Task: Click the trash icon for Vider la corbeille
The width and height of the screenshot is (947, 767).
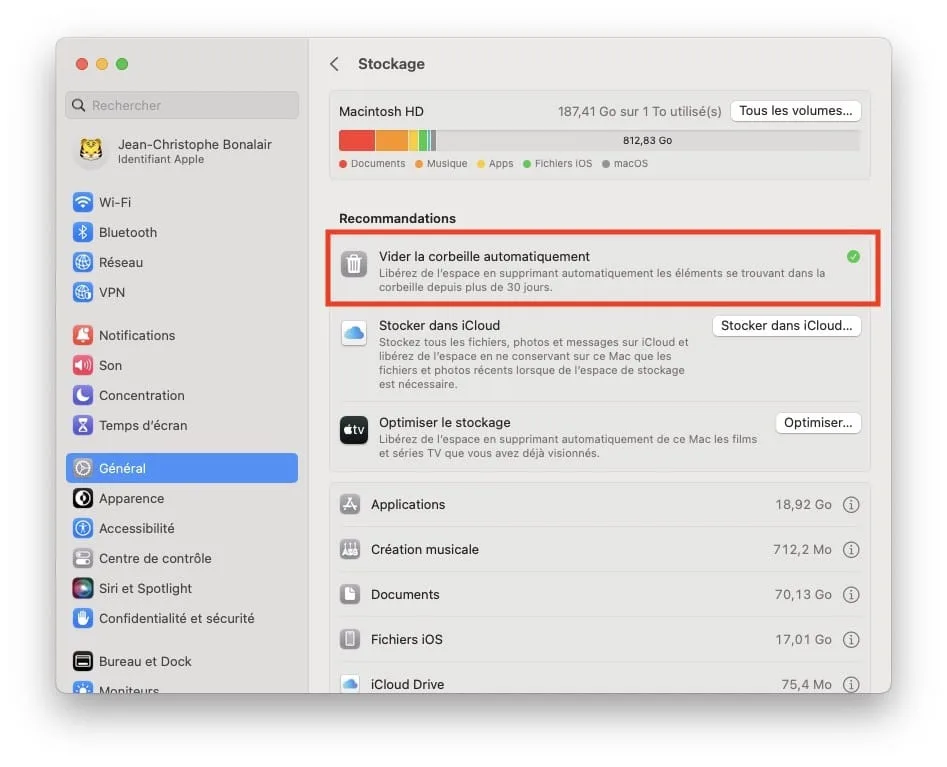Action: tap(354, 264)
